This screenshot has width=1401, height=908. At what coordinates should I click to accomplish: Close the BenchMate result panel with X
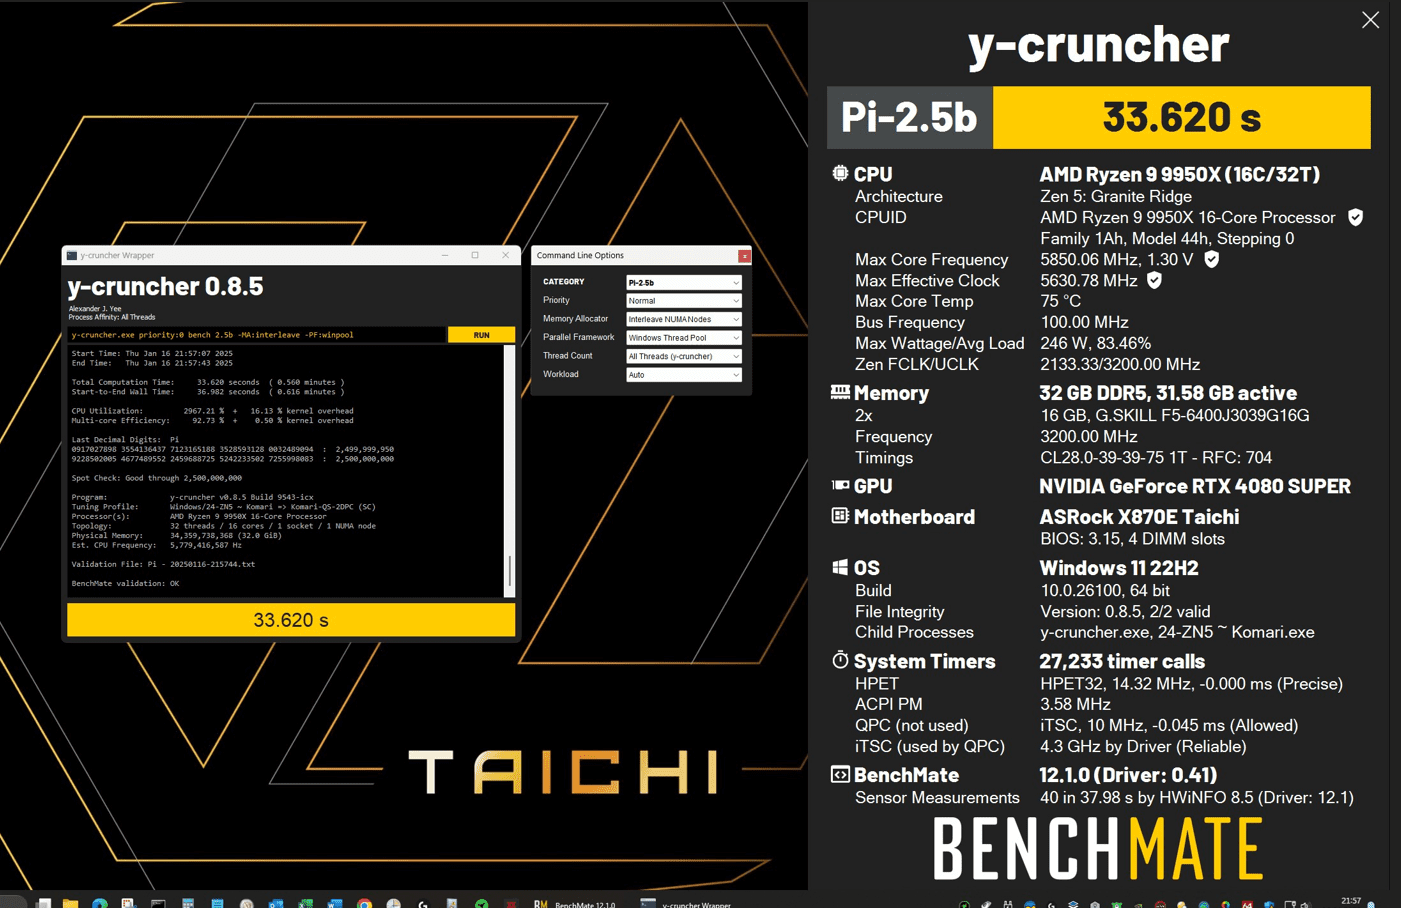1370,20
